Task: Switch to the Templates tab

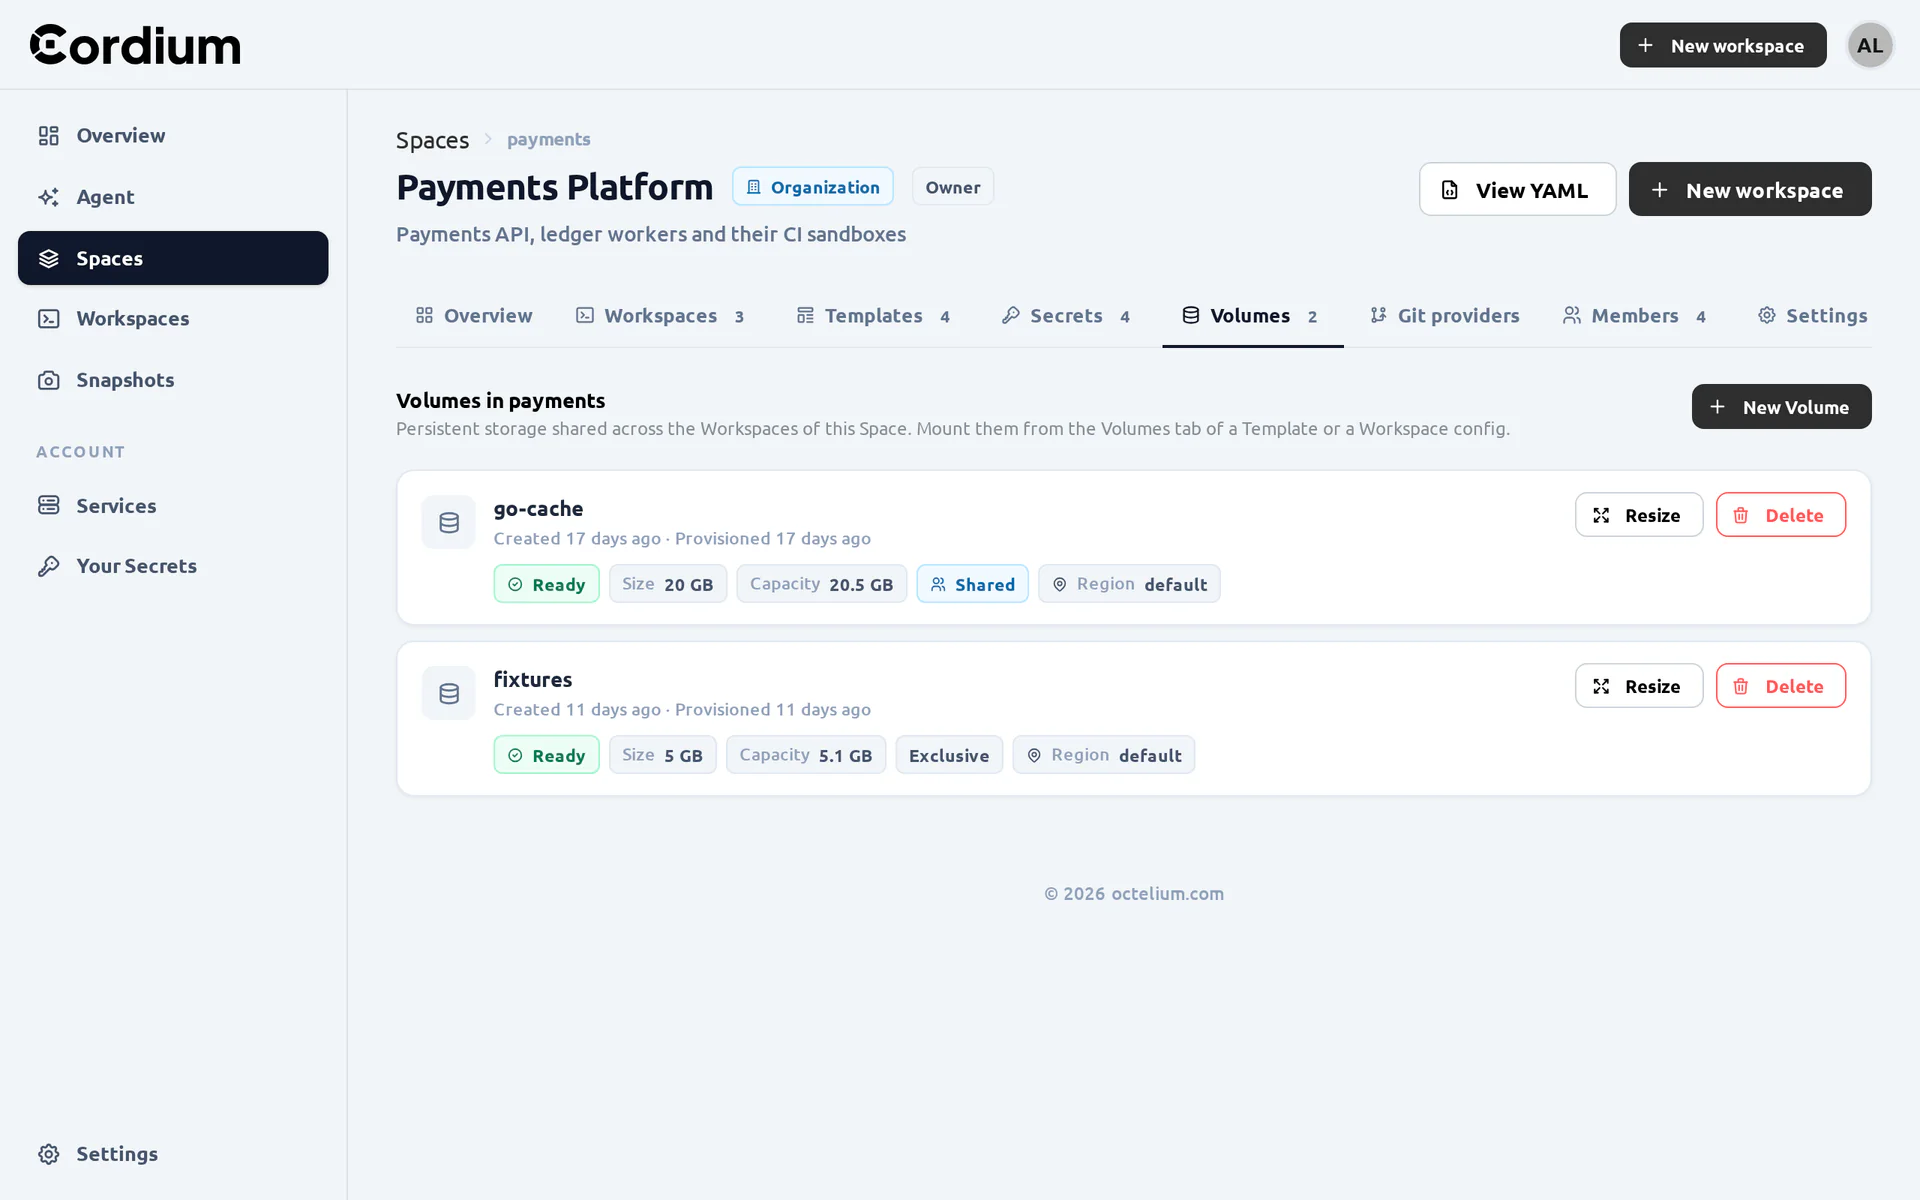Action: 873,316
